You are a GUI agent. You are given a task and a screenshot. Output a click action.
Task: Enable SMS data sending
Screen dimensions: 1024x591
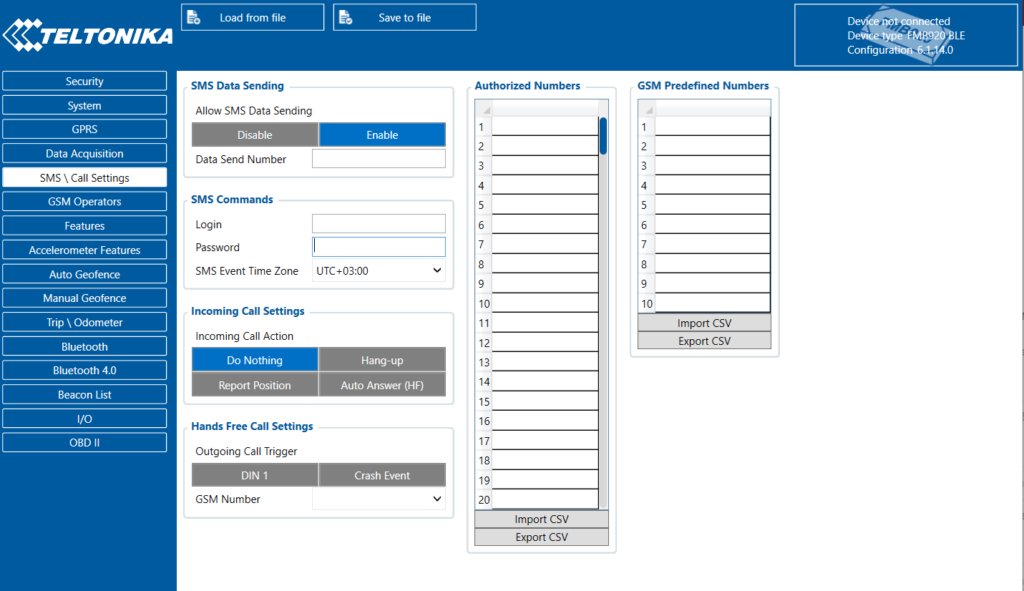pos(382,135)
